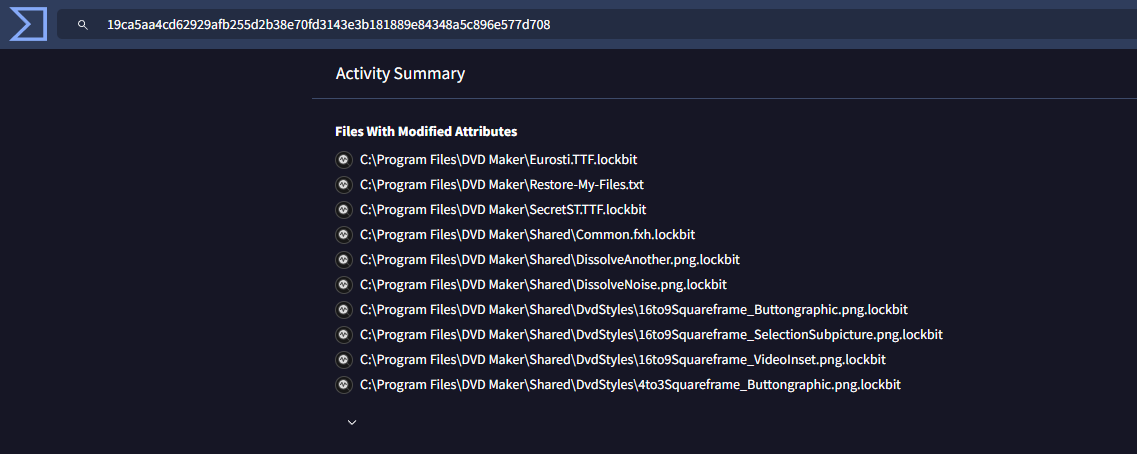
Task: Select the Eurosti.TTF.lockbit file path
Action: coord(499,160)
